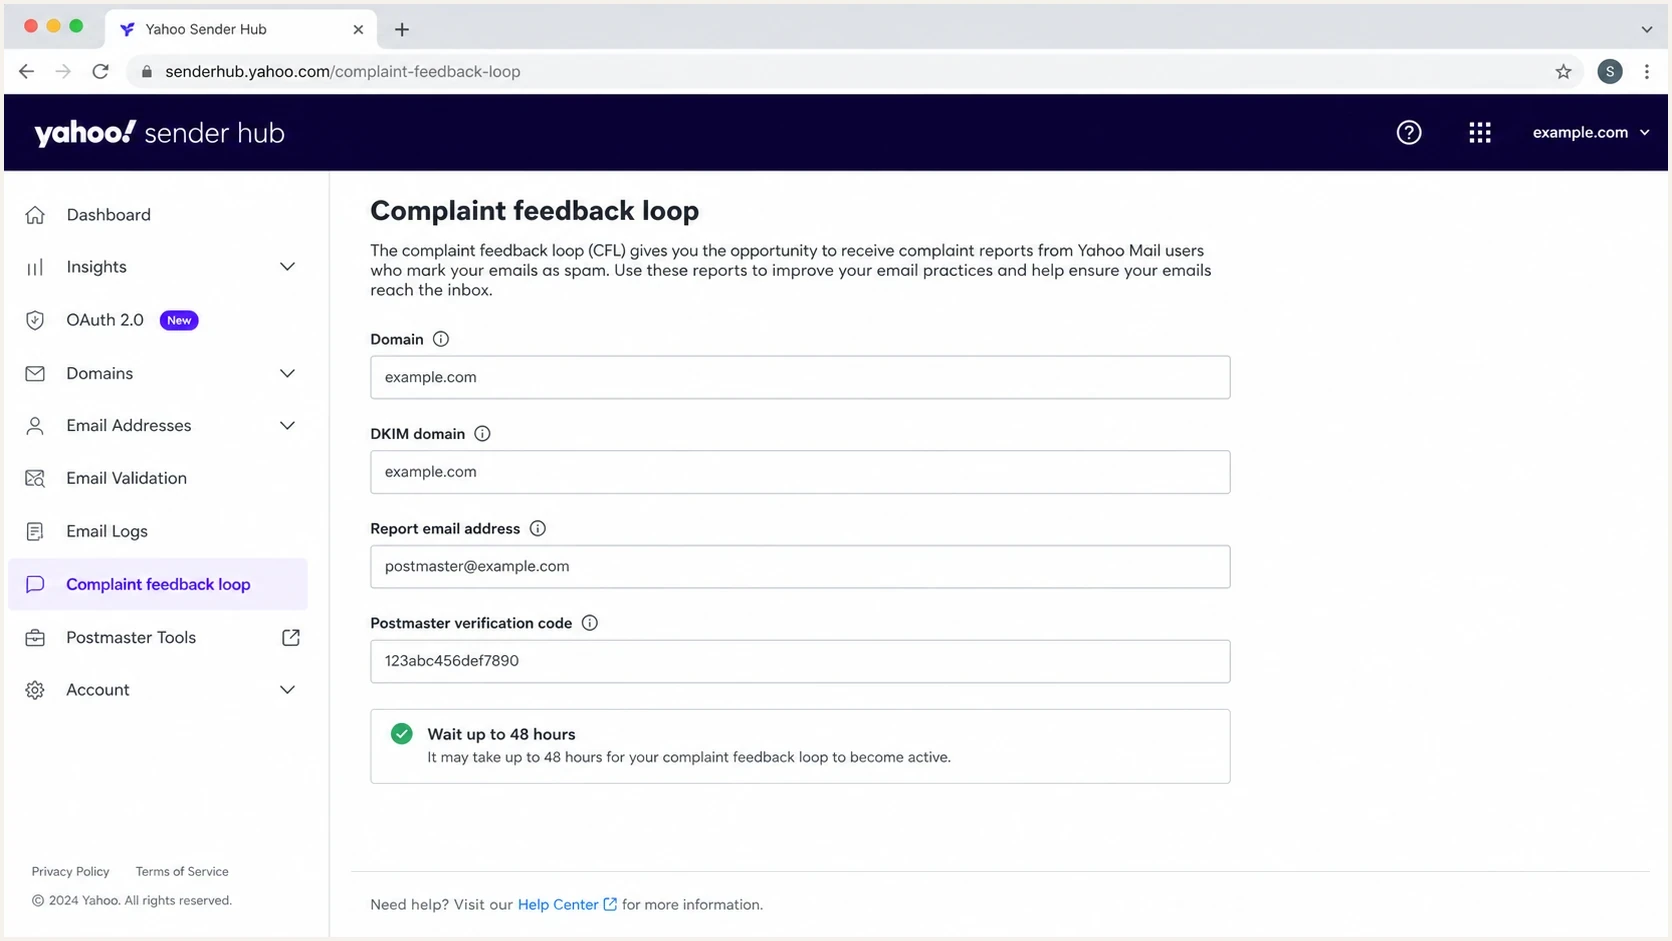The width and height of the screenshot is (1672, 941).
Task: Open the Privacy Policy link
Action: tap(70, 872)
